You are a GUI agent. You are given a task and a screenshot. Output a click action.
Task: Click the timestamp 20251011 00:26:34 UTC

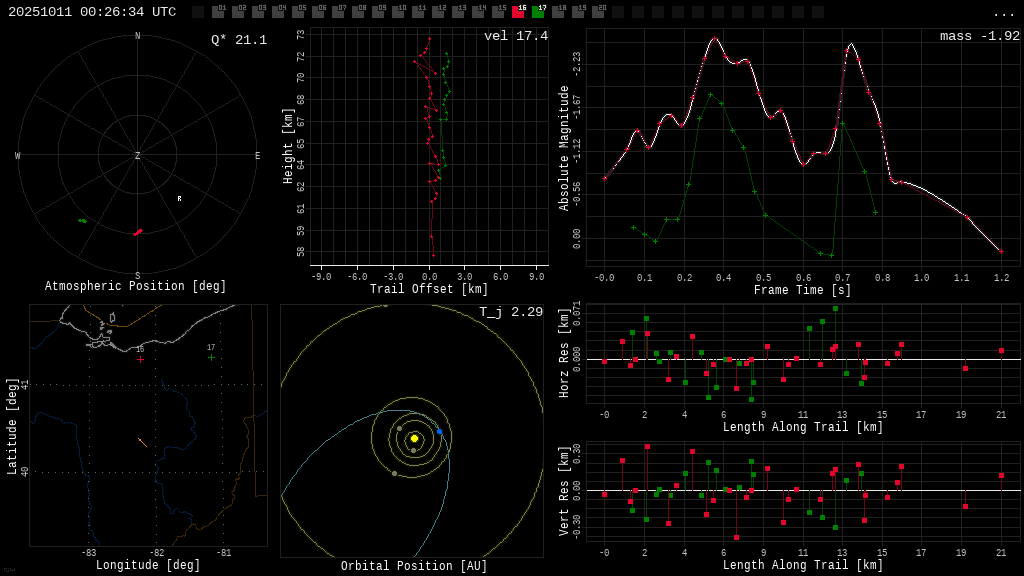pos(92,12)
